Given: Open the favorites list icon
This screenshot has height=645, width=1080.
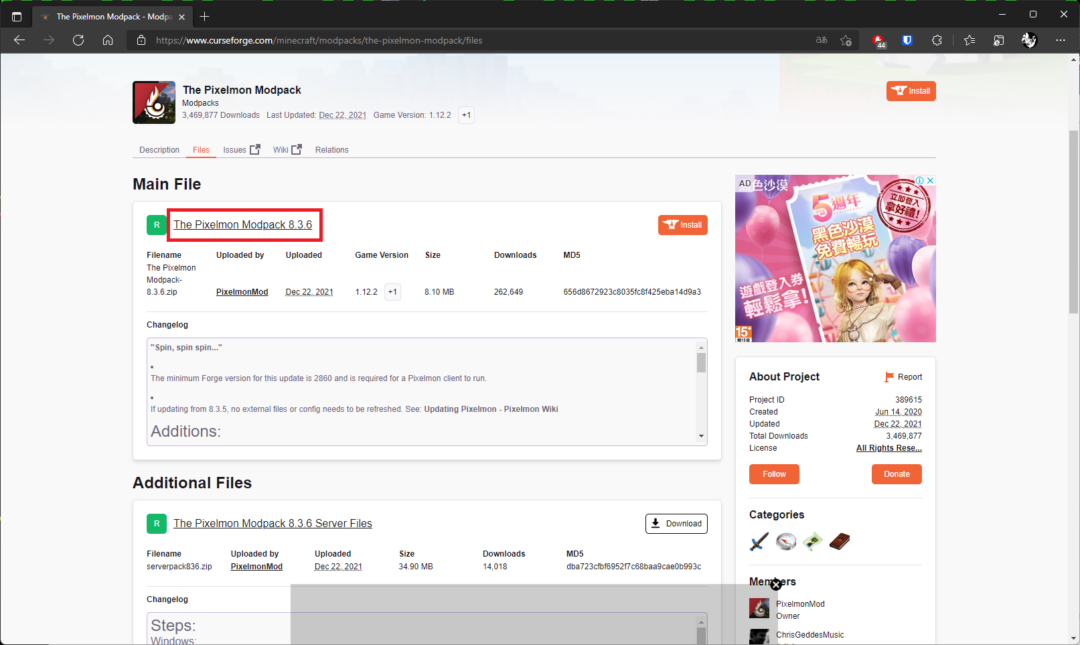Looking at the screenshot, I should 969,40.
